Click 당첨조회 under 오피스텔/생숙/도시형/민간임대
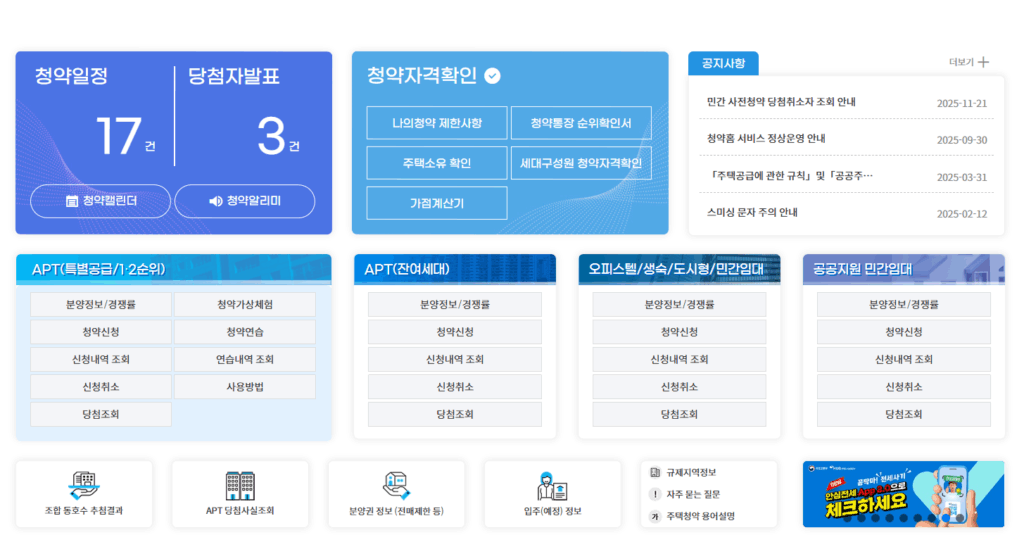1024x554 pixels. pos(679,414)
